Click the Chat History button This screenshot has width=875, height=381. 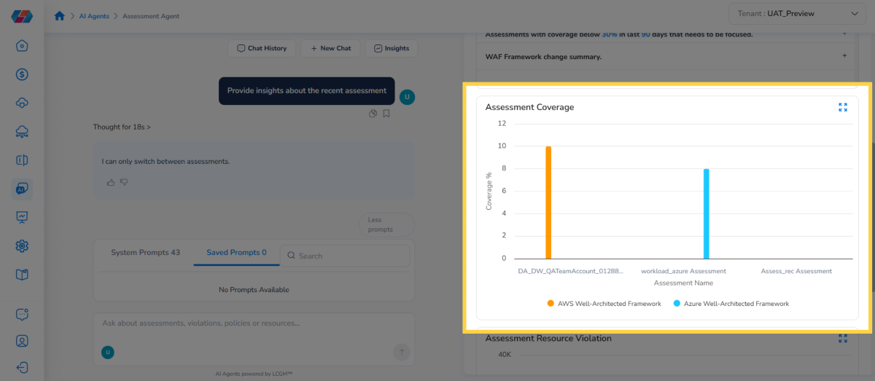coord(262,49)
